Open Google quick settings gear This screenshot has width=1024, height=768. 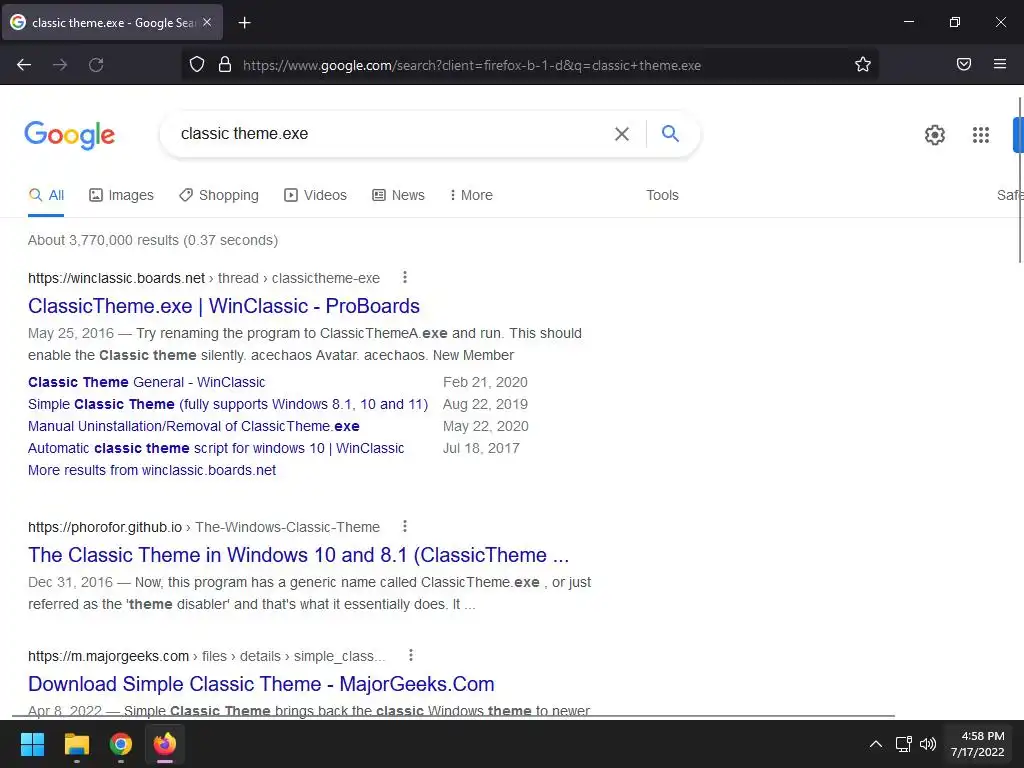(935, 135)
